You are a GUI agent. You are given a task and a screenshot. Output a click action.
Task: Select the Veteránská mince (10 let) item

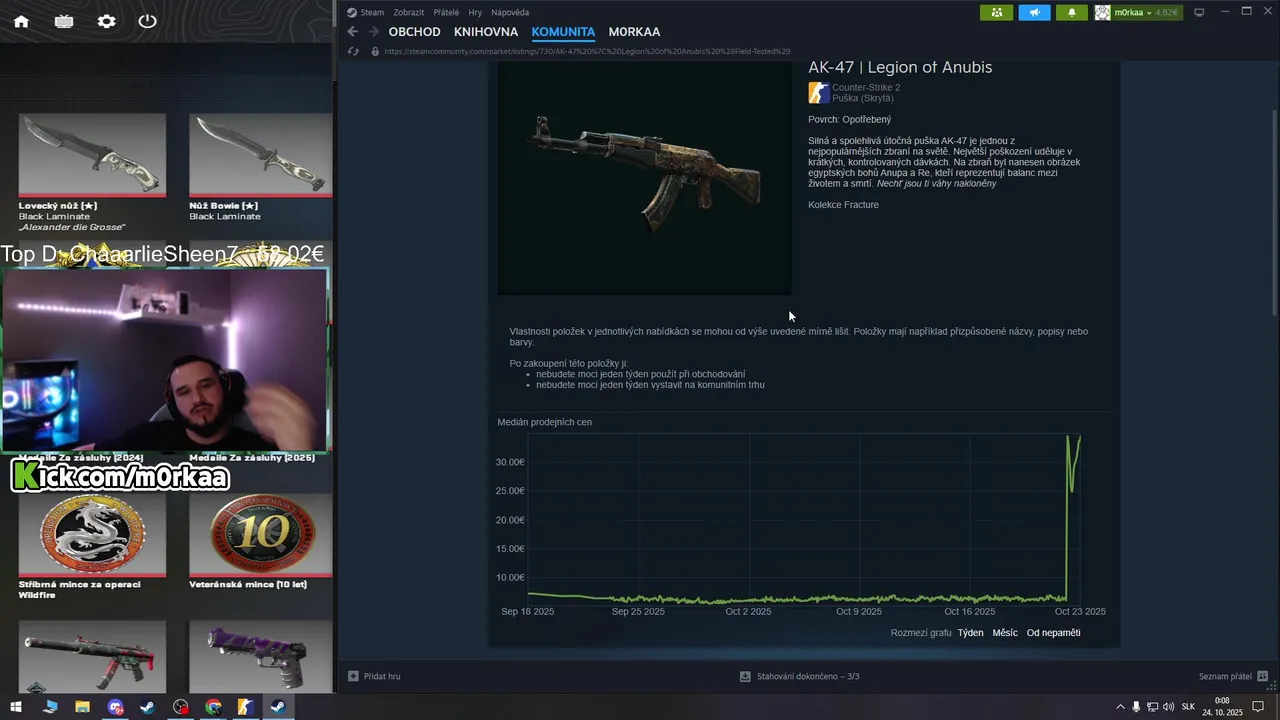click(x=260, y=542)
